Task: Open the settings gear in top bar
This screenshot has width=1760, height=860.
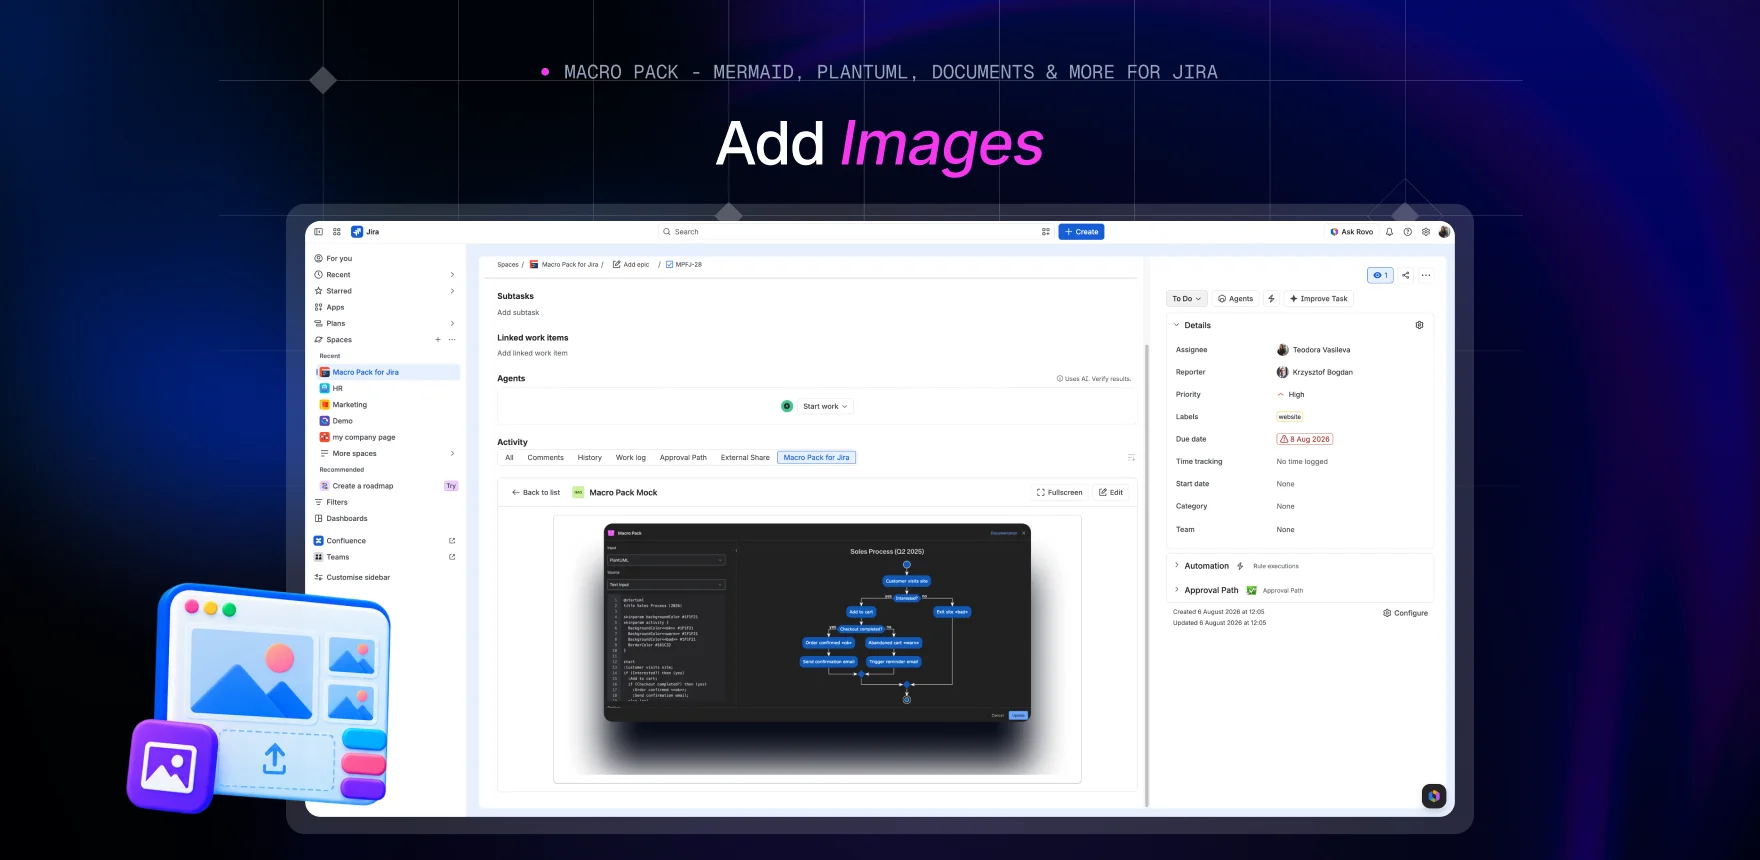Action: (x=1426, y=232)
